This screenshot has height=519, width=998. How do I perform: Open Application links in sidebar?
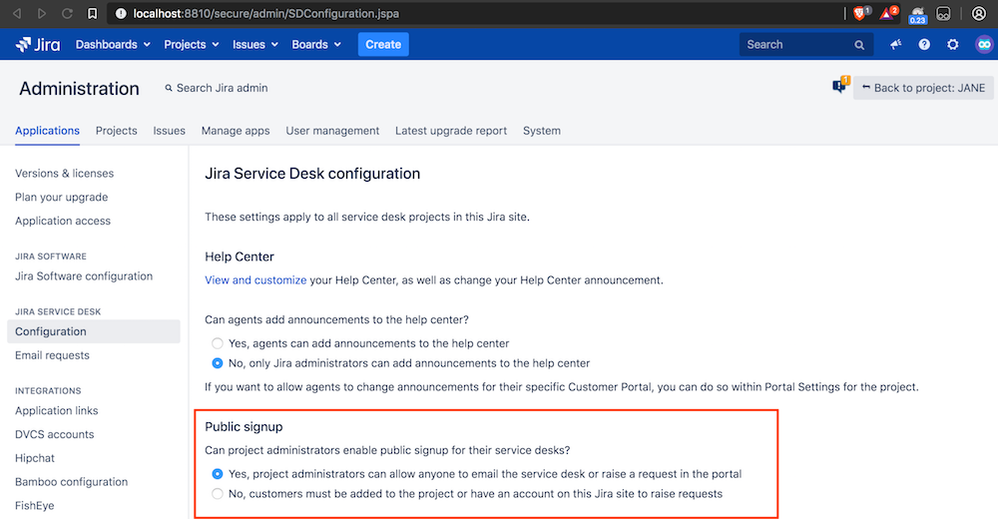57,411
